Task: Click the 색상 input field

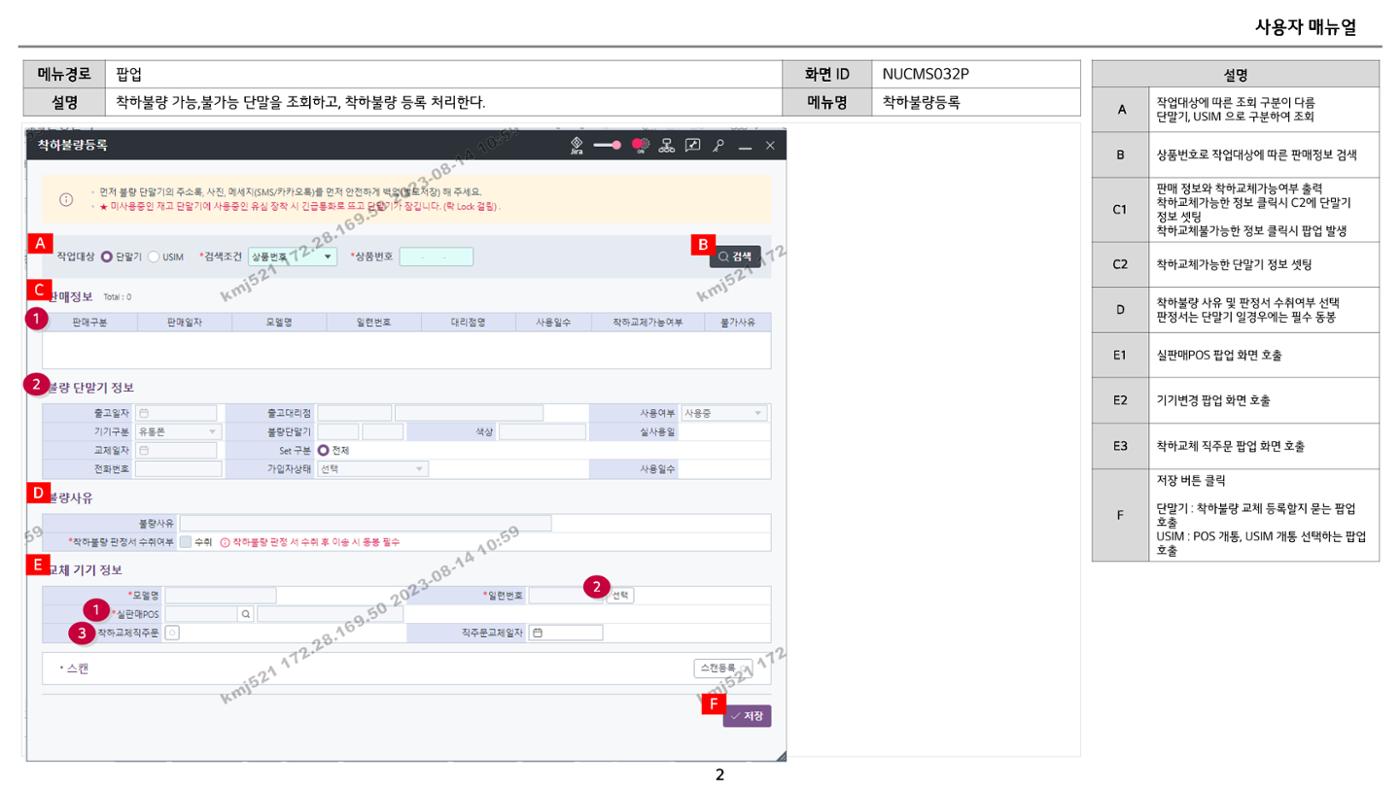Action: (x=542, y=431)
